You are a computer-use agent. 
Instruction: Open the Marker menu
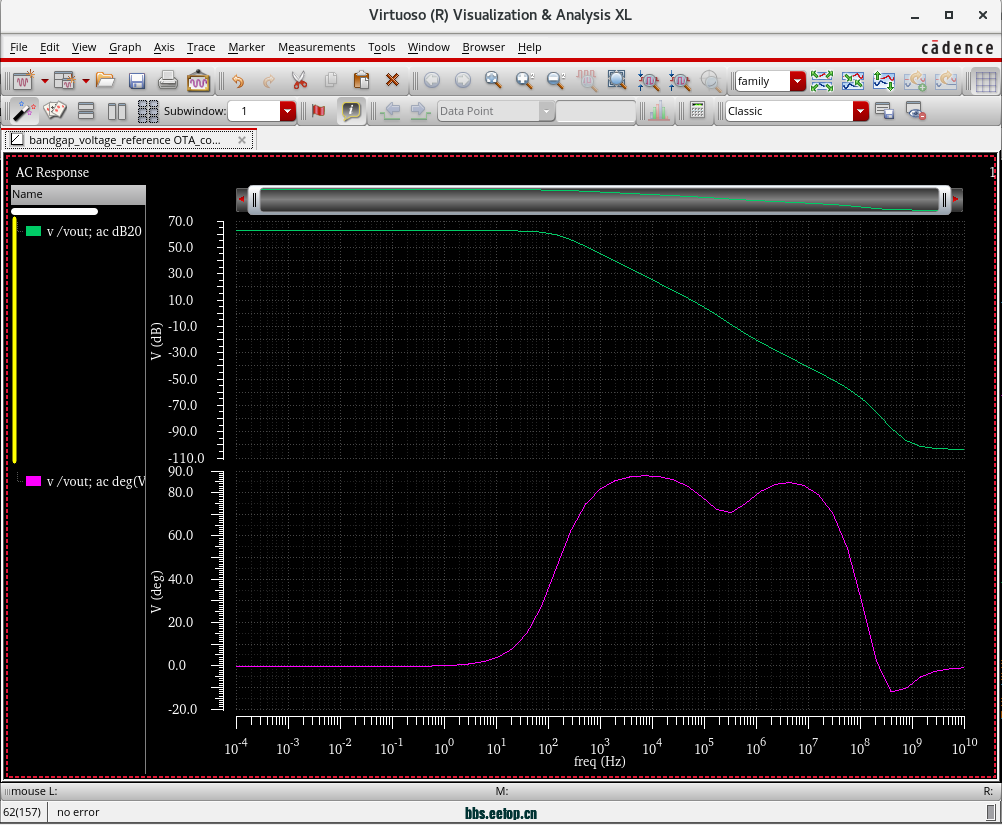click(x=247, y=47)
